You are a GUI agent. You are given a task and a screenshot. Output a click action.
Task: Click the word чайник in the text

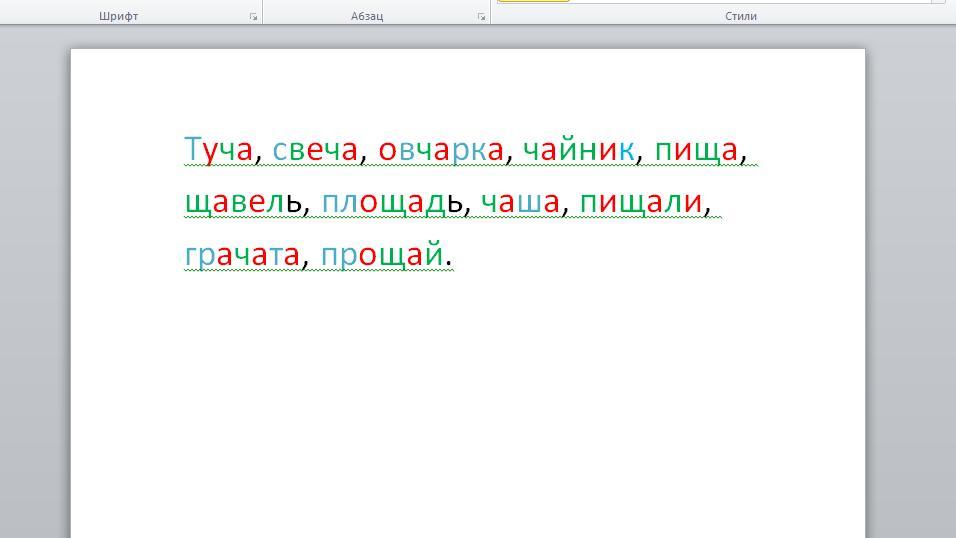point(578,150)
